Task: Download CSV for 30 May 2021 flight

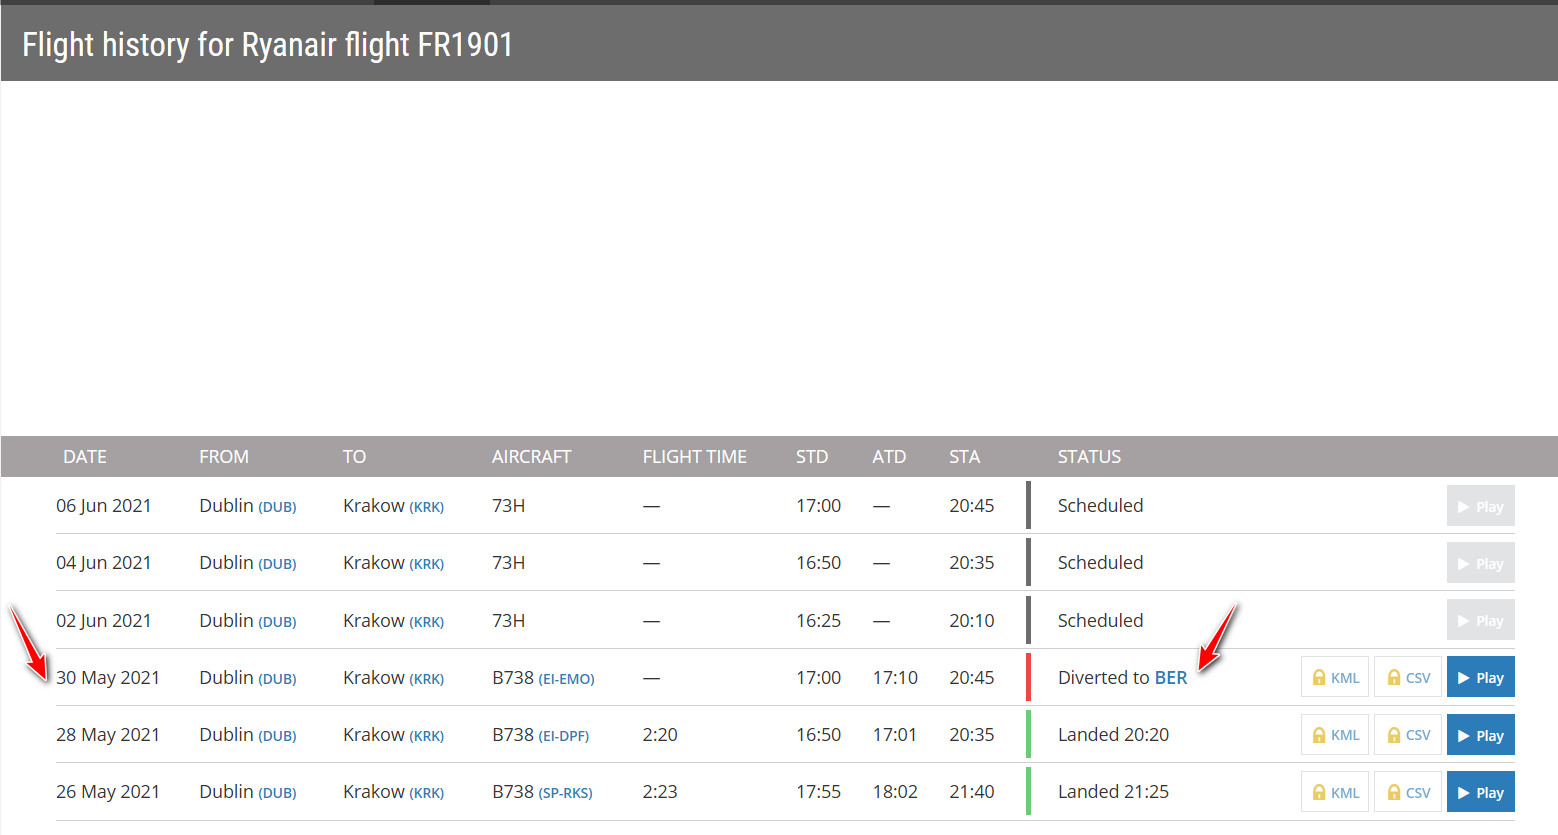Action: [x=1408, y=677]
